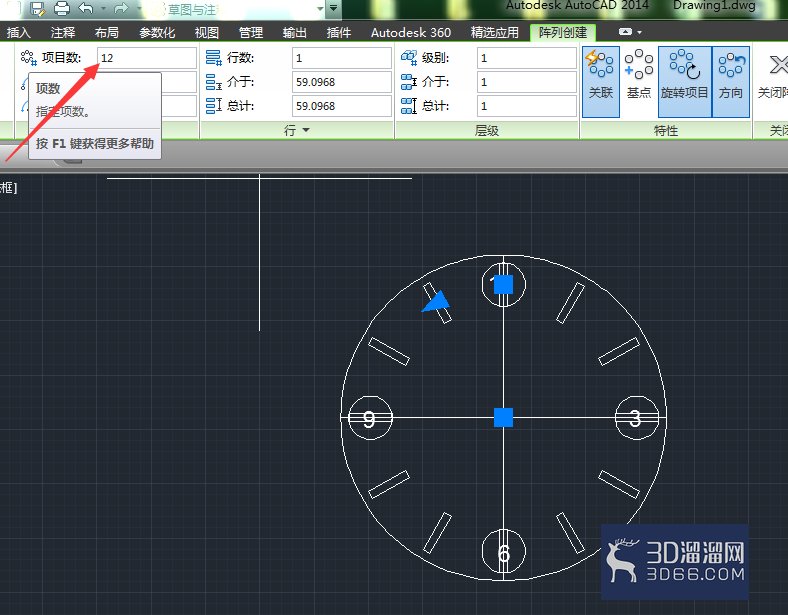Click the row 总计 icon

(214, 106)
